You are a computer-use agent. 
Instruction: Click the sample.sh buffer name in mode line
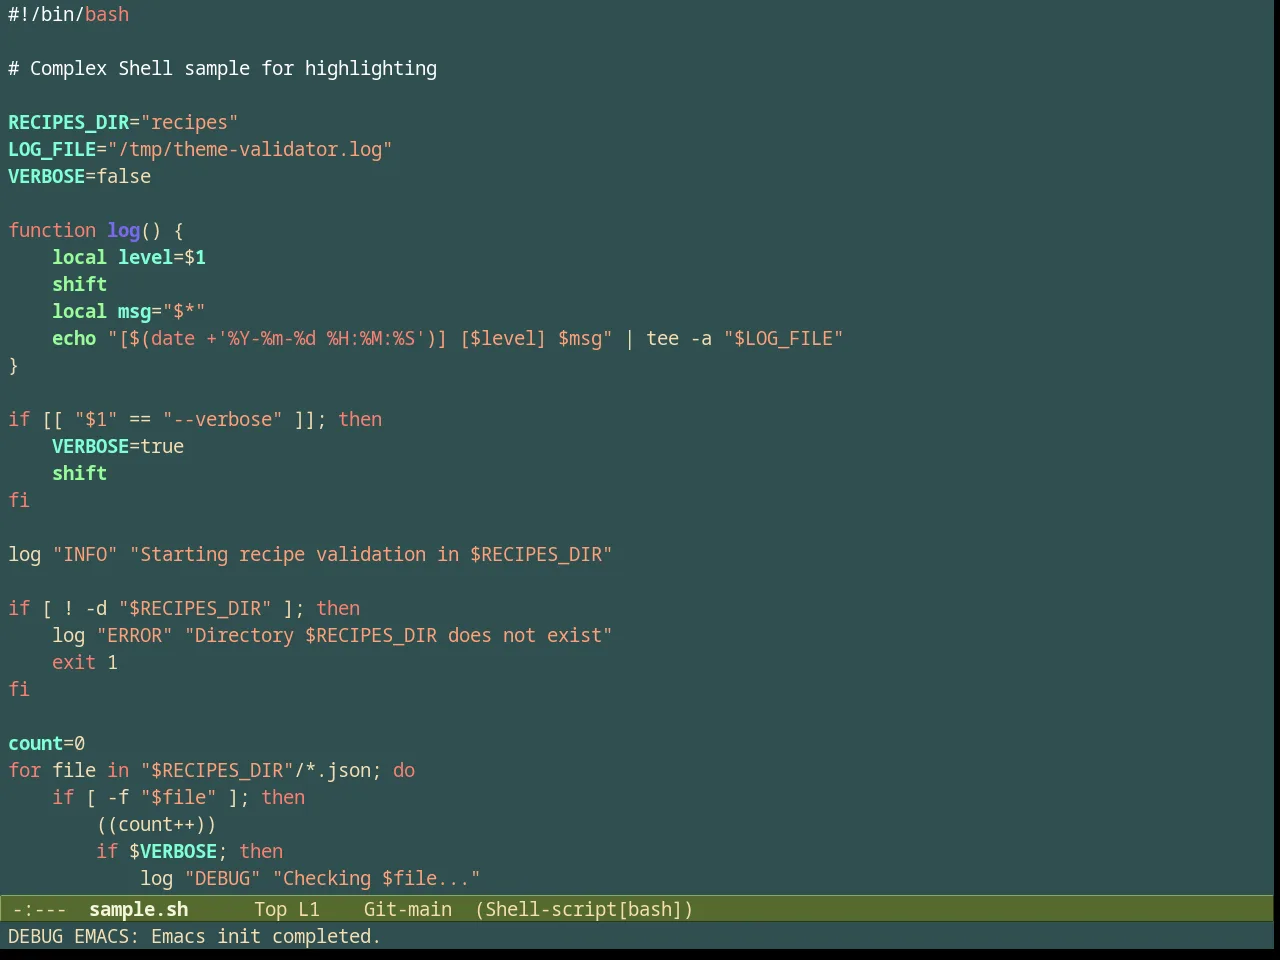138,909
